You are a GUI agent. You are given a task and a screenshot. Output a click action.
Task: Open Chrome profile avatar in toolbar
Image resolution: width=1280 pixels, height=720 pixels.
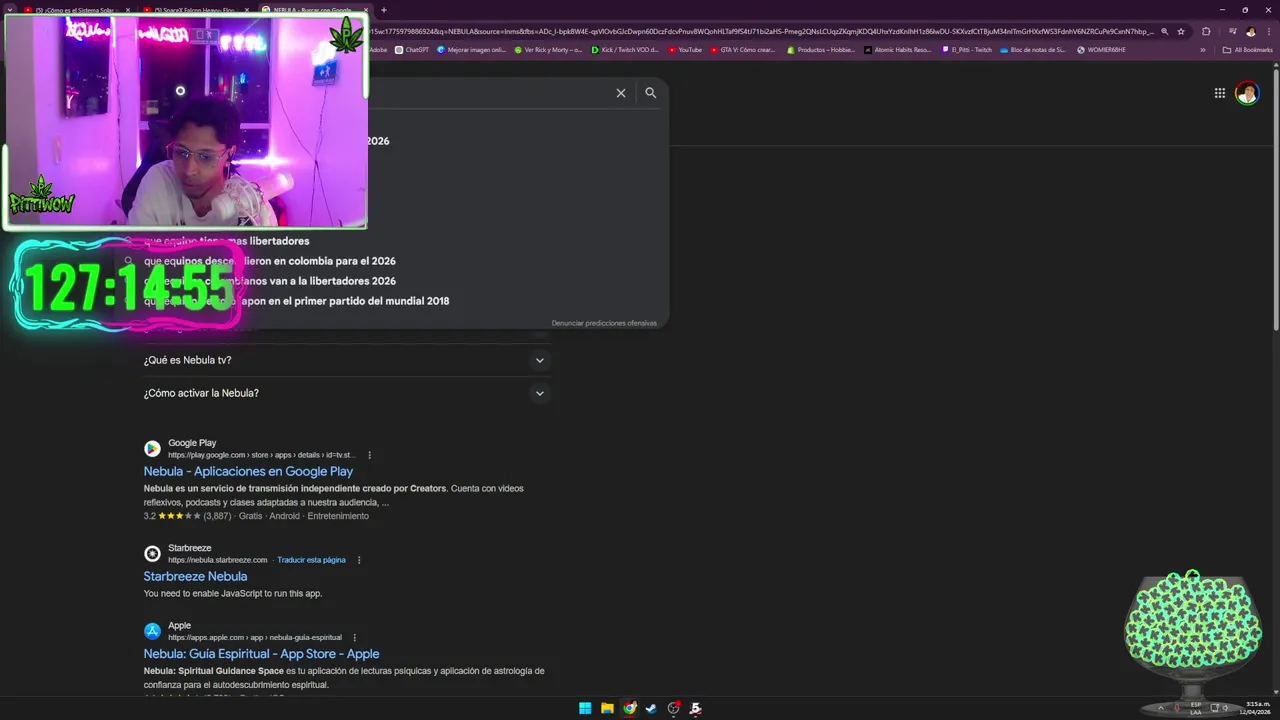point(1250,31)
